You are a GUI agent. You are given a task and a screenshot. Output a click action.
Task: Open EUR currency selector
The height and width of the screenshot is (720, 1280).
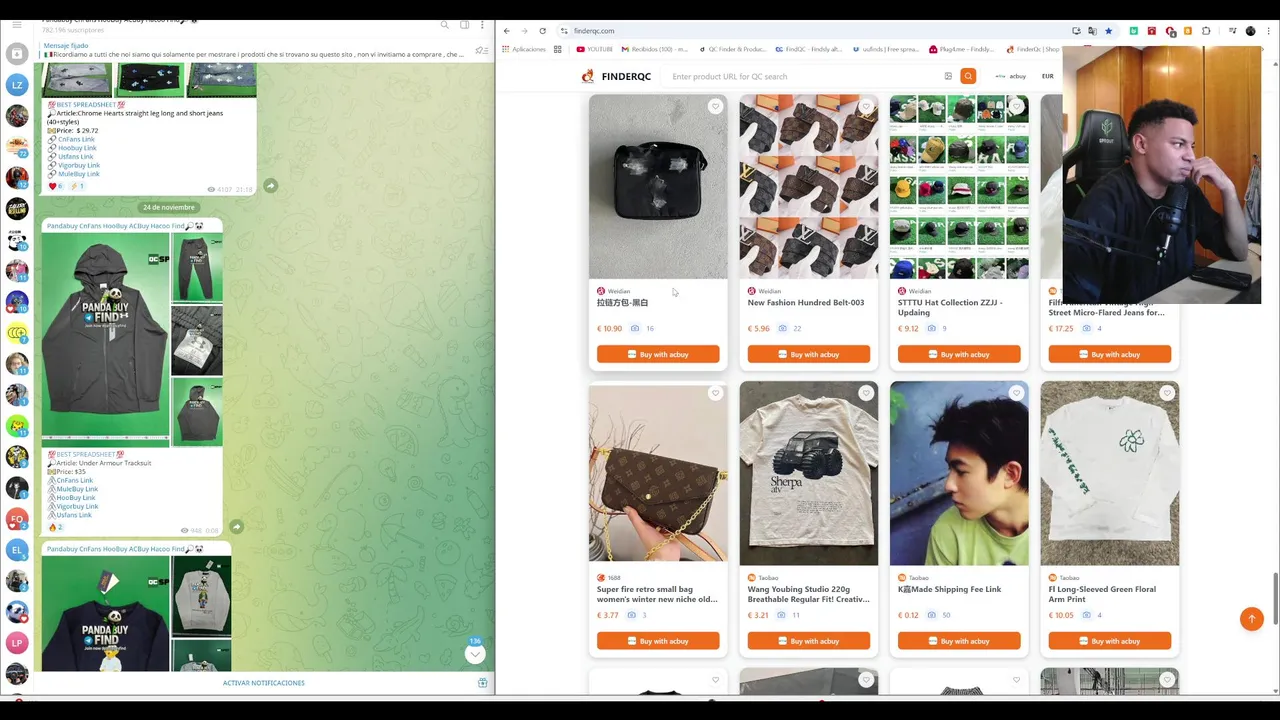[x=1048, y=76]
